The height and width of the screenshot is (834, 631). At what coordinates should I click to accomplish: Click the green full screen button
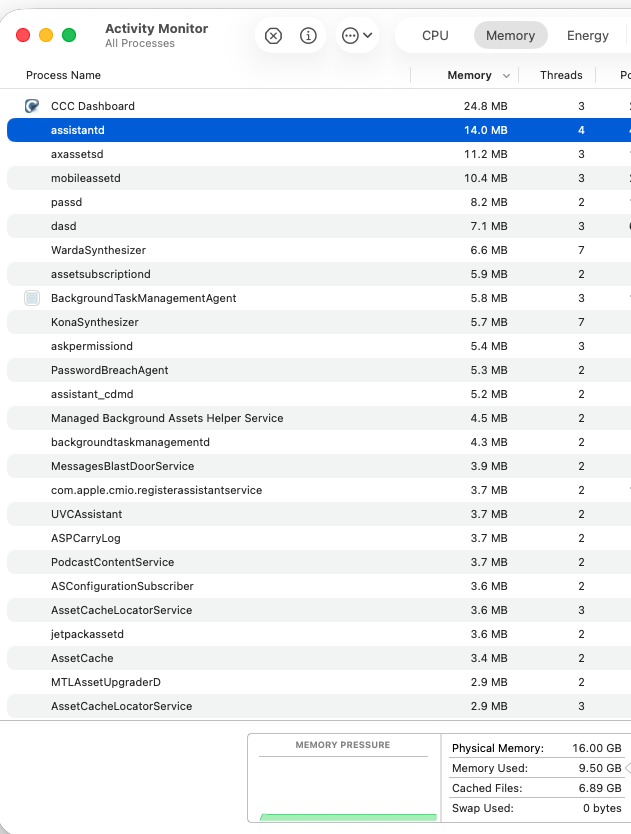[x=69, y=35]
